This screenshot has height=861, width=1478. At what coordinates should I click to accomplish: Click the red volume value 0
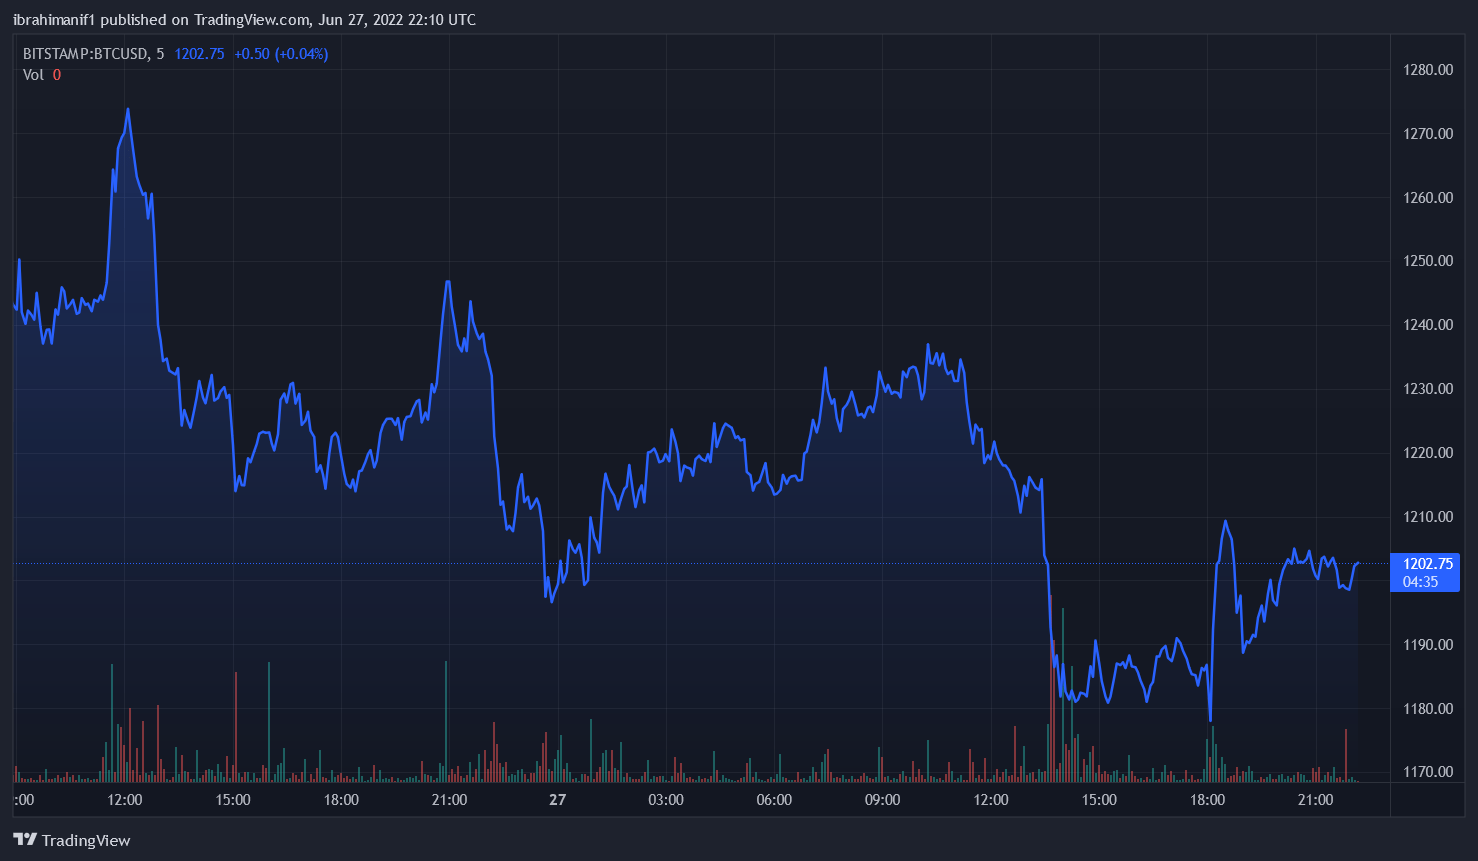point(57,75)
